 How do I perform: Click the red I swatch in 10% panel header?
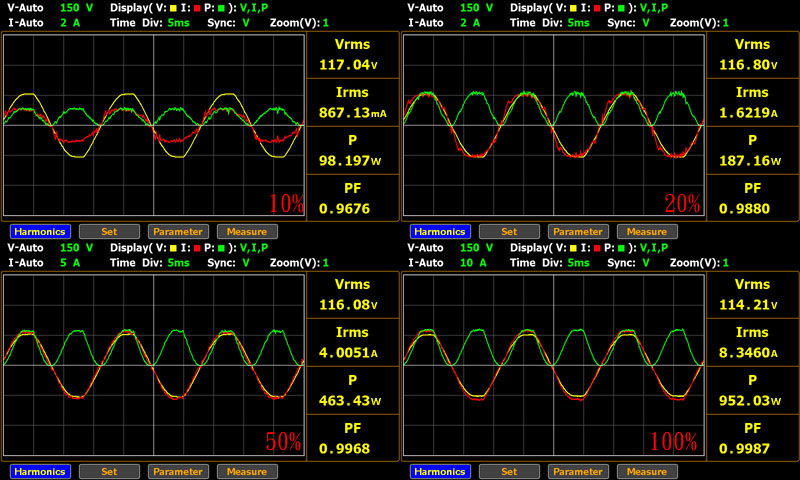point(197,8)
